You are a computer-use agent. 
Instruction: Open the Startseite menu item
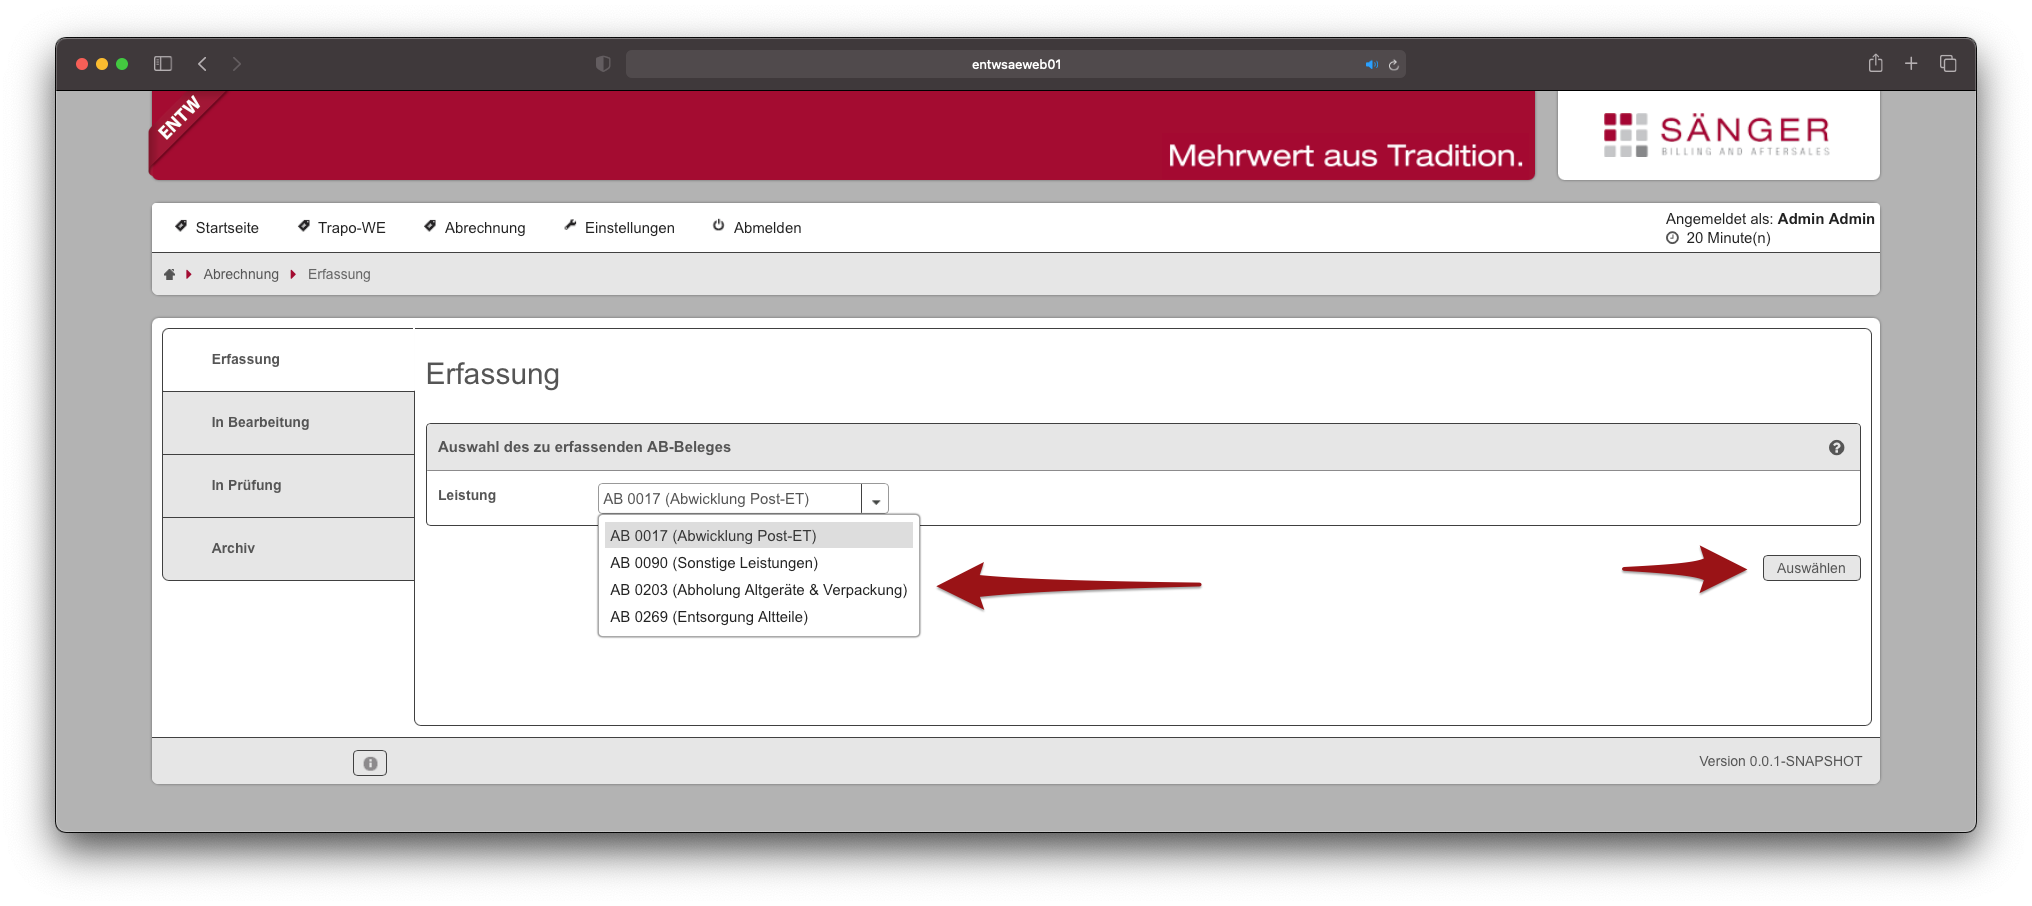217,228
